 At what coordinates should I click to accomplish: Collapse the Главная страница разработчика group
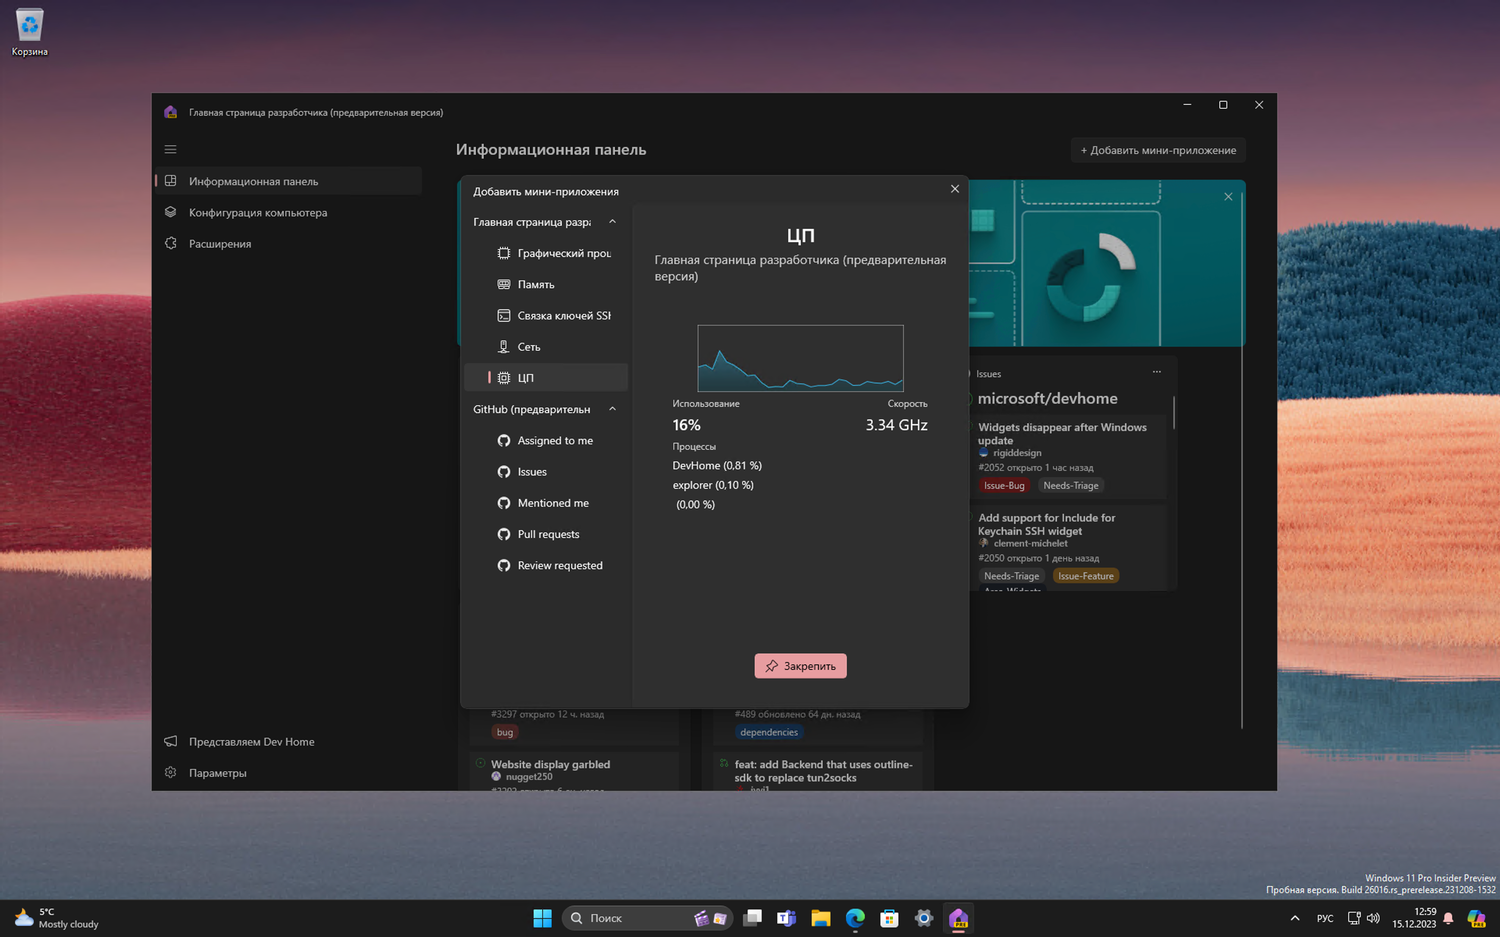[612, 222]
